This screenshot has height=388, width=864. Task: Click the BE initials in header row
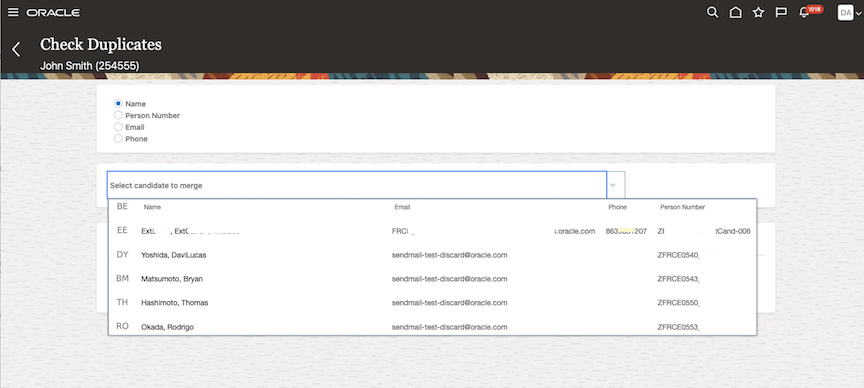[122, 206]
